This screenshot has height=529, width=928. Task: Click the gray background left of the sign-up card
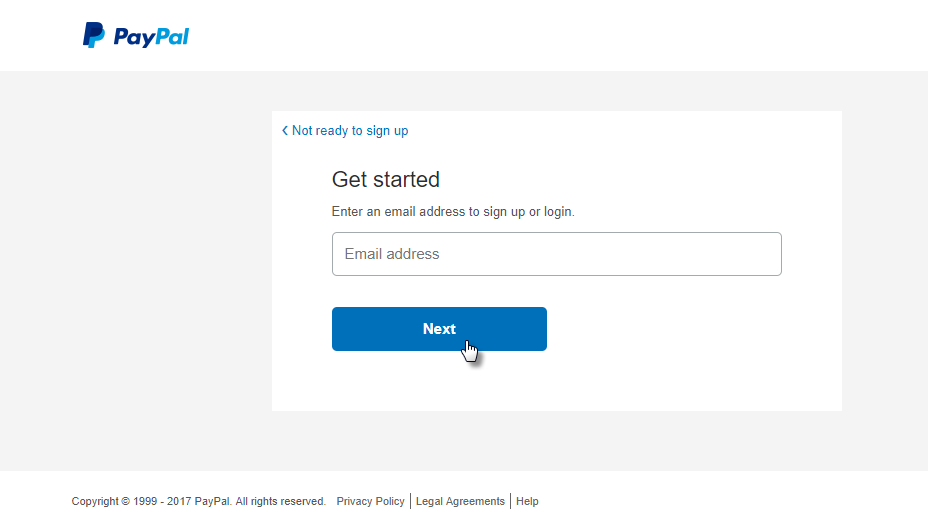tap(135, 270)
